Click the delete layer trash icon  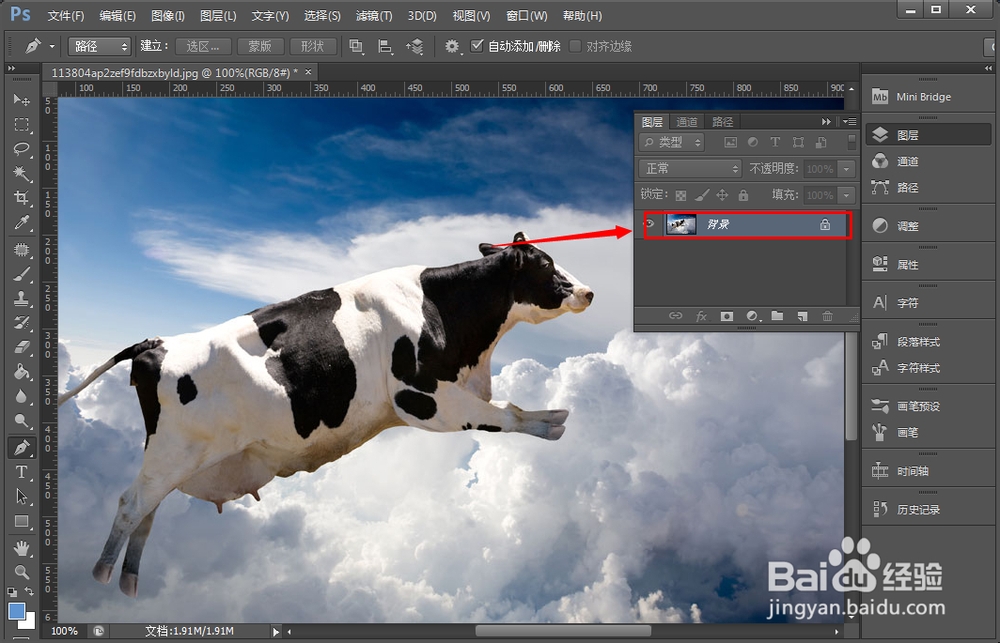pyautogui.click(x=827, y=316)
